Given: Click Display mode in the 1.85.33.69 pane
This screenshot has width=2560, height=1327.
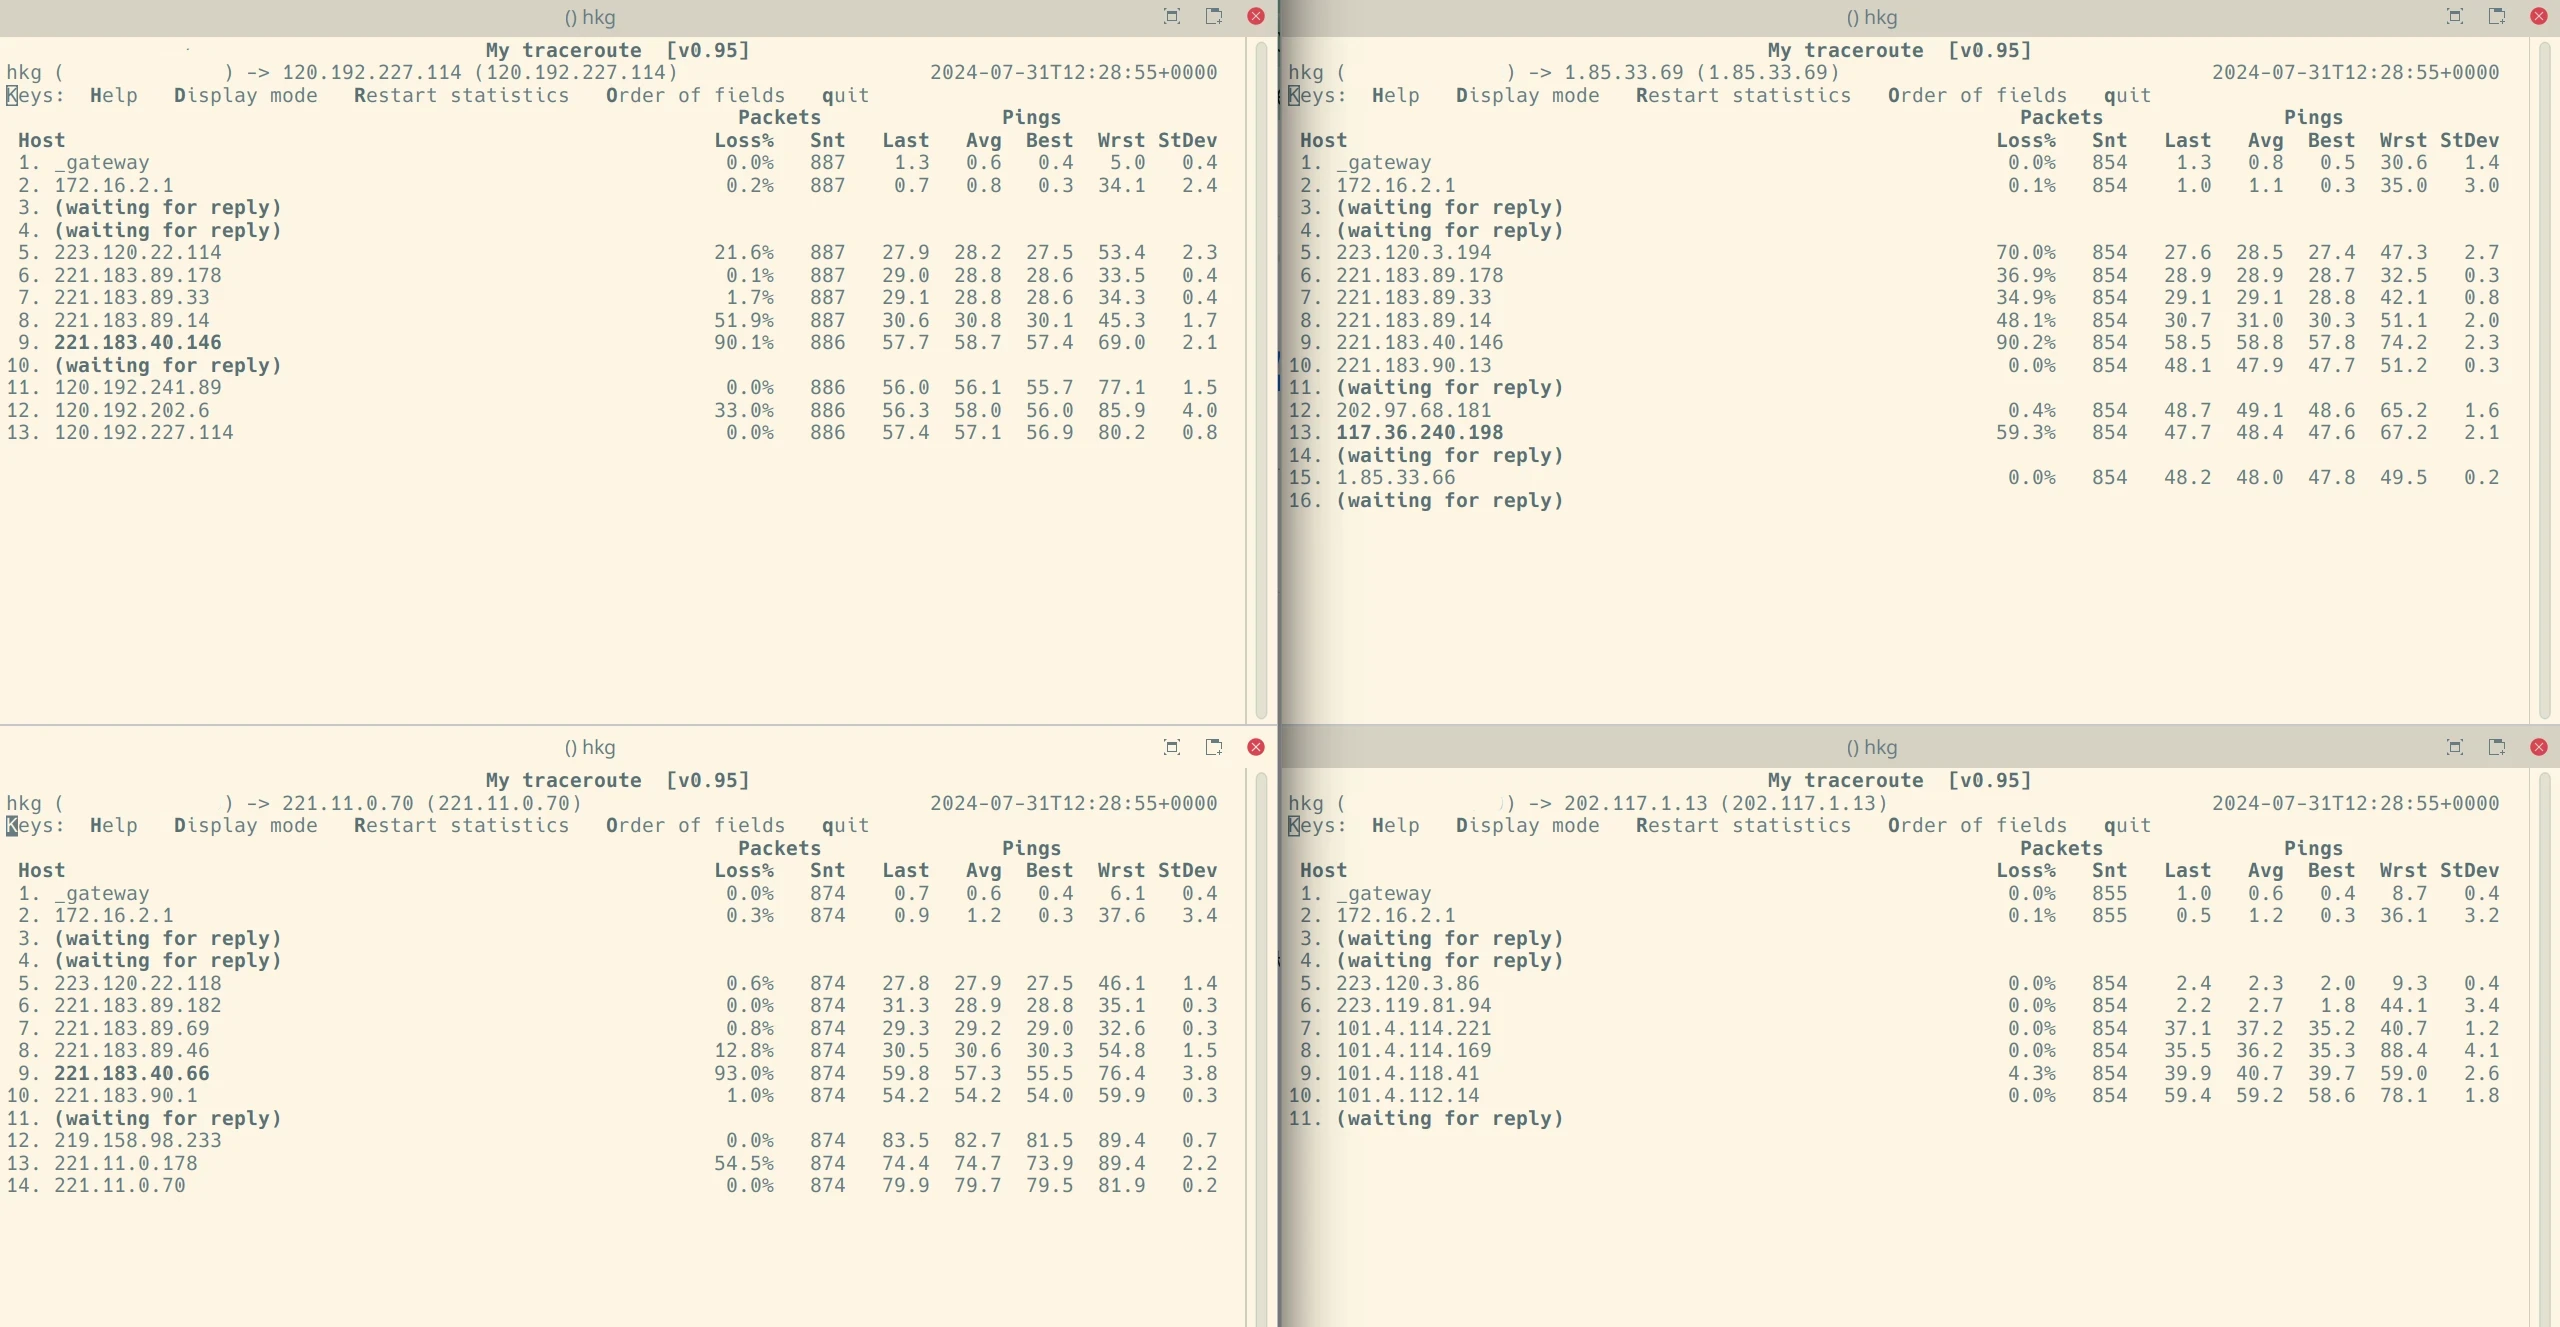Looking at the screenshot, I should tap(1527, 95).
